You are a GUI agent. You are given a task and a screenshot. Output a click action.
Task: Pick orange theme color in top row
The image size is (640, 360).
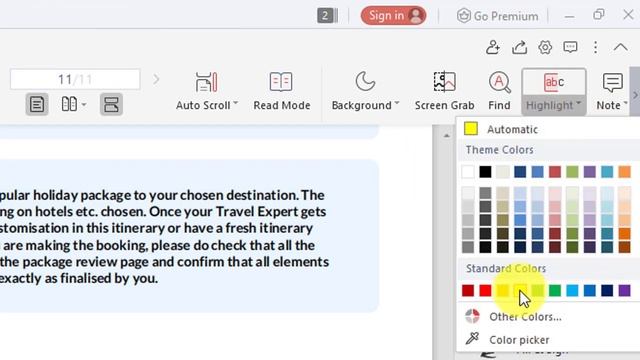tap(624, 172)
